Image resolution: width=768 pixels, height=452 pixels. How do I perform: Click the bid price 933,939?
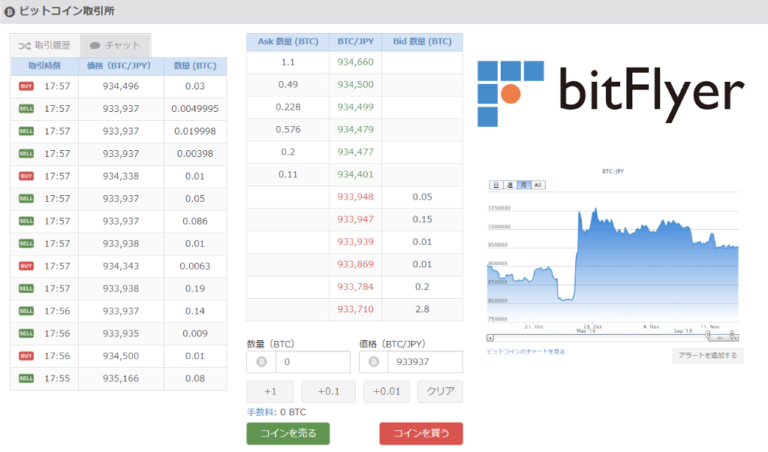[355, 242]
